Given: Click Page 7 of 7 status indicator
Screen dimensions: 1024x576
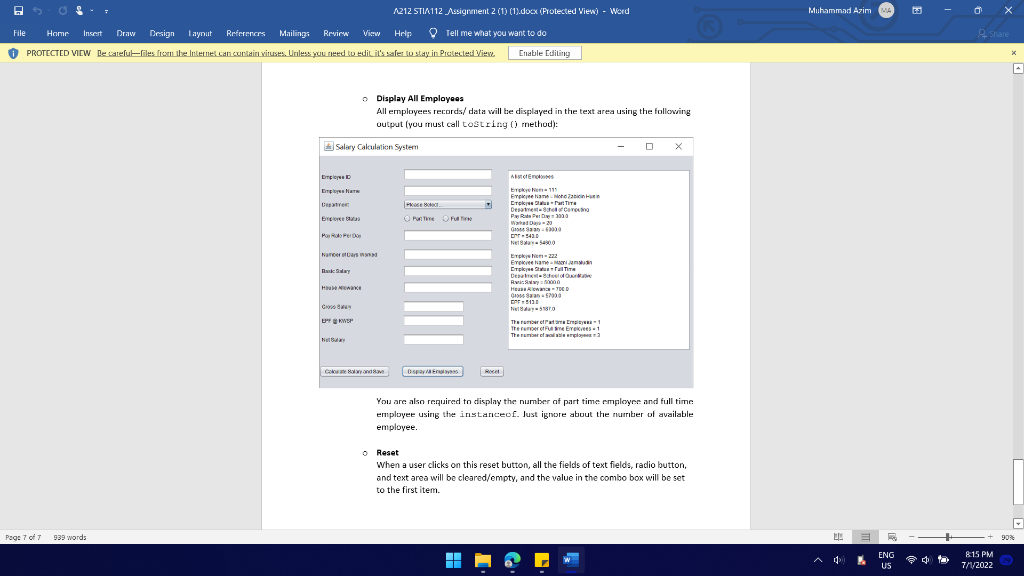Looking at the screenshot, I should [24, 537].
